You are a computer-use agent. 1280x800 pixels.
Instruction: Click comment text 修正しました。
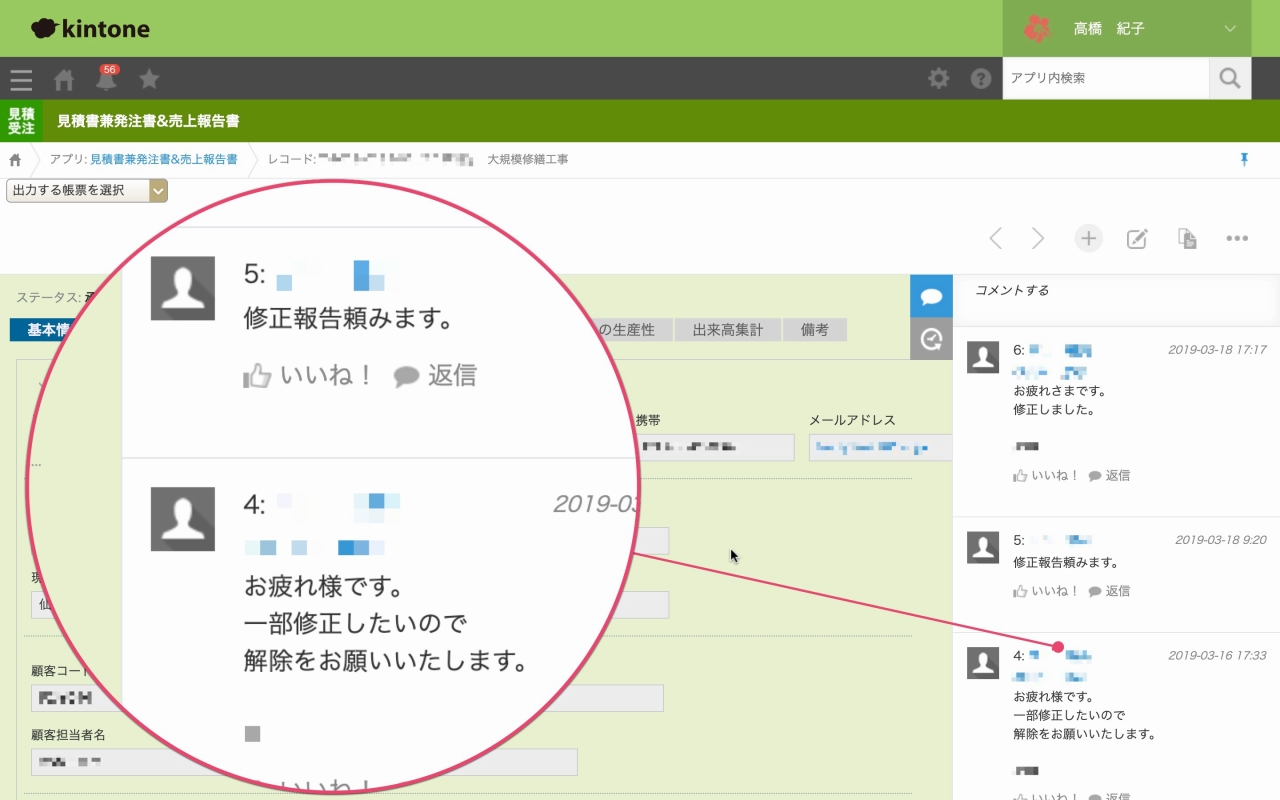tap(1054, 409)
